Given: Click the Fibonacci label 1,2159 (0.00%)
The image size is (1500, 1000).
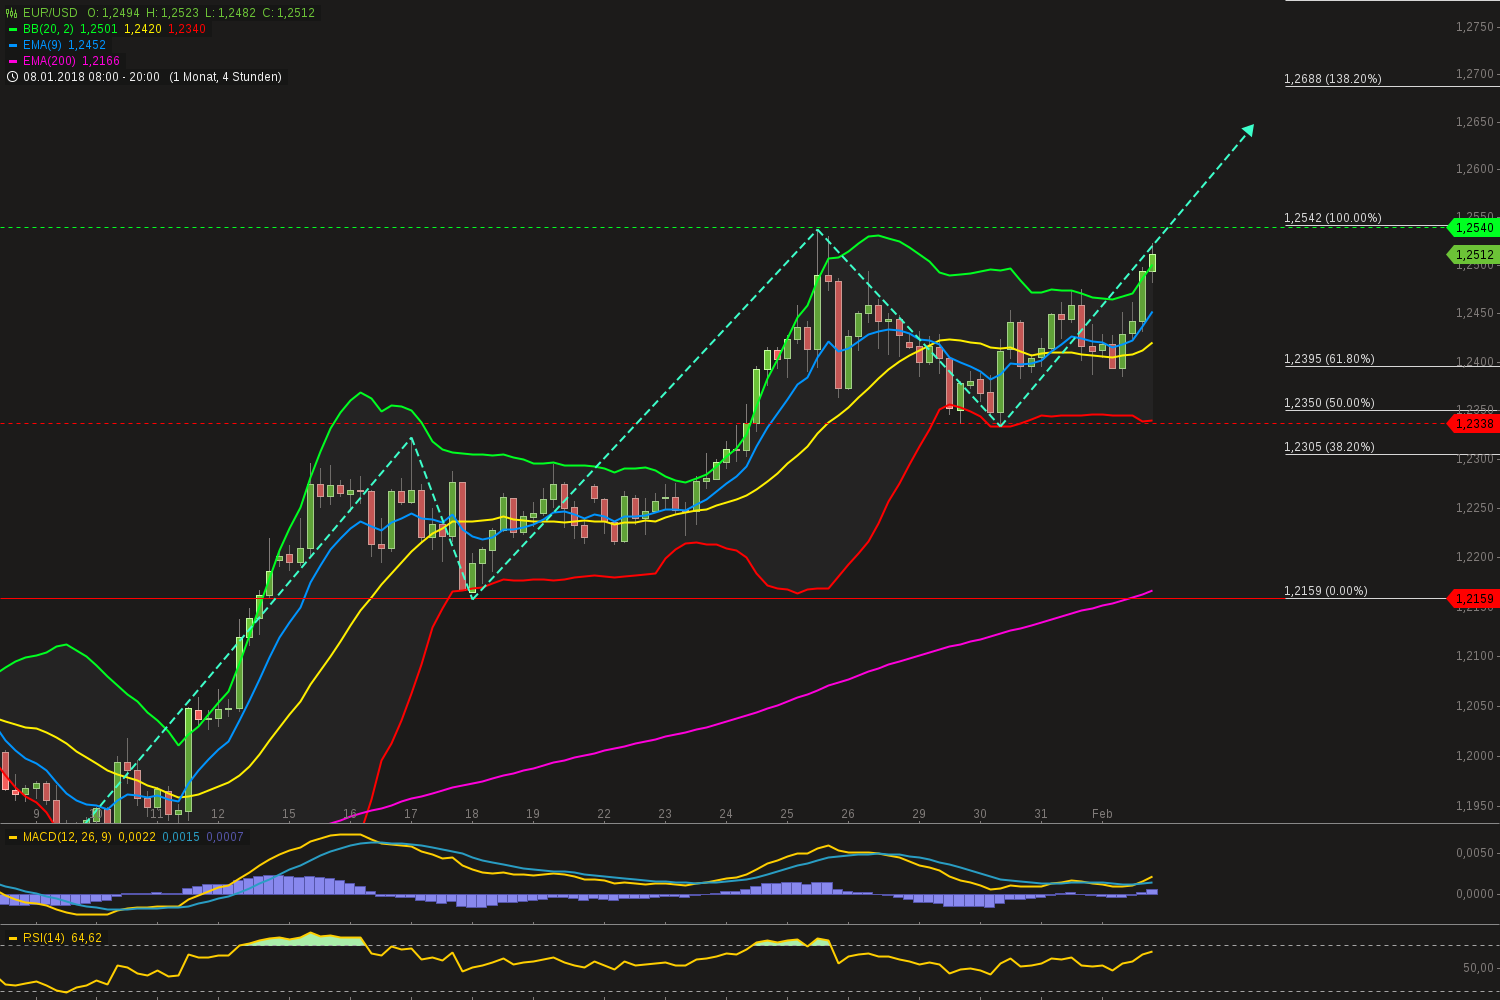Looking at the screenshot, I should pyautogui.click(x=1326, y=591).
